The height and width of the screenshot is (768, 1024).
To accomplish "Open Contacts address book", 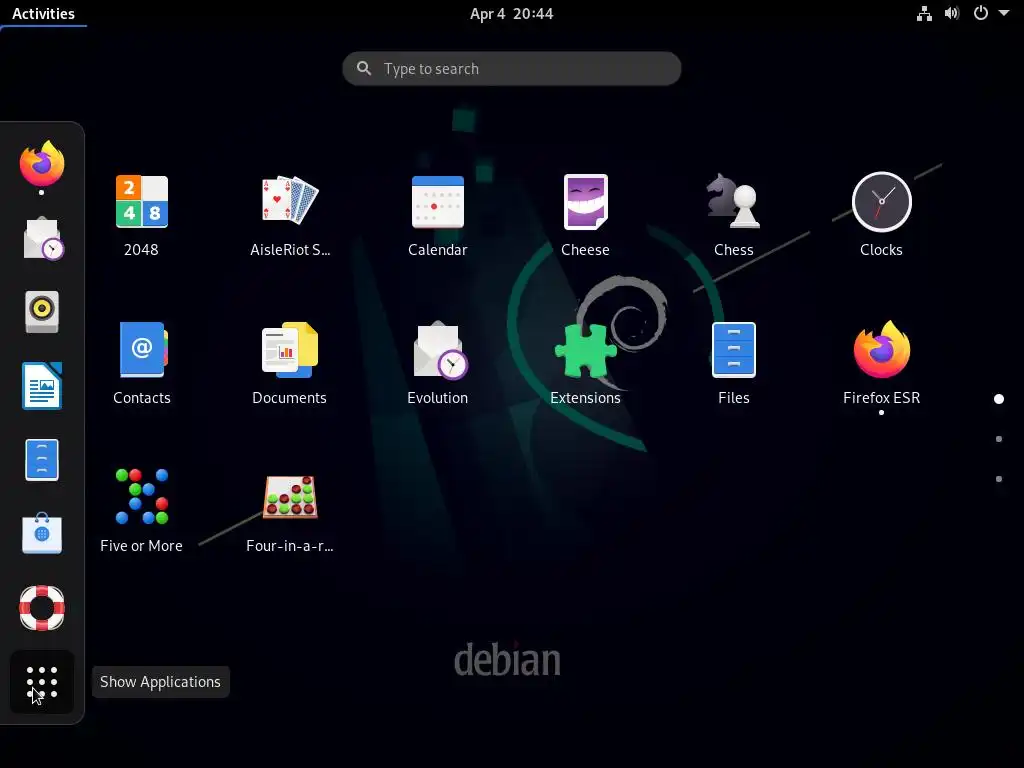I will (x=142, y=349).
